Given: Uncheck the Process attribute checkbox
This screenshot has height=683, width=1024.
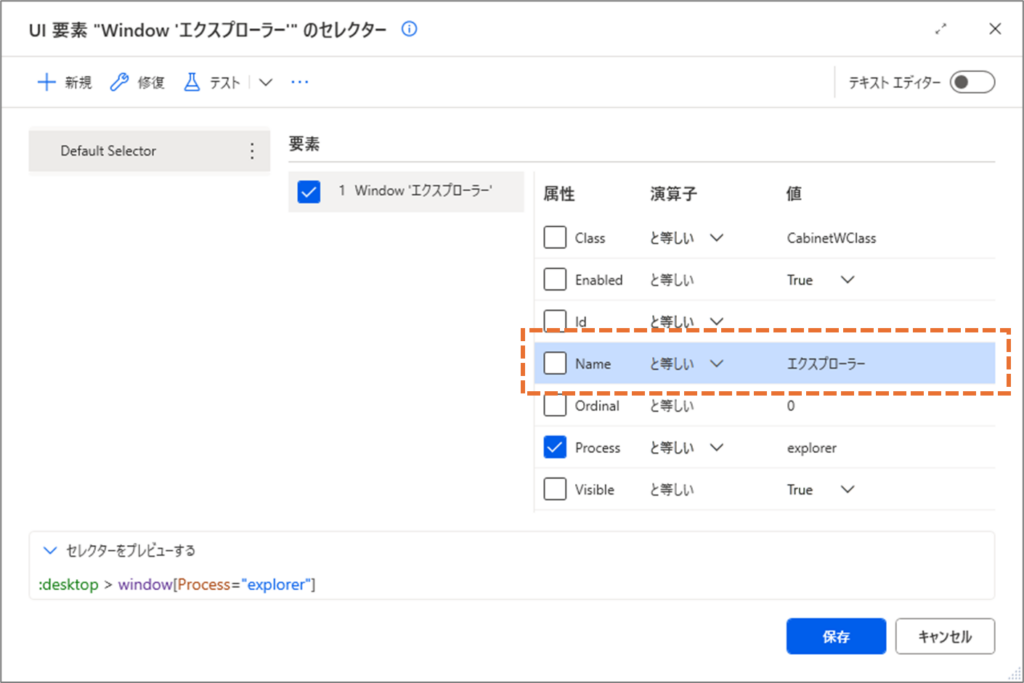Looking at the screenshot, I should pos(554,447).
